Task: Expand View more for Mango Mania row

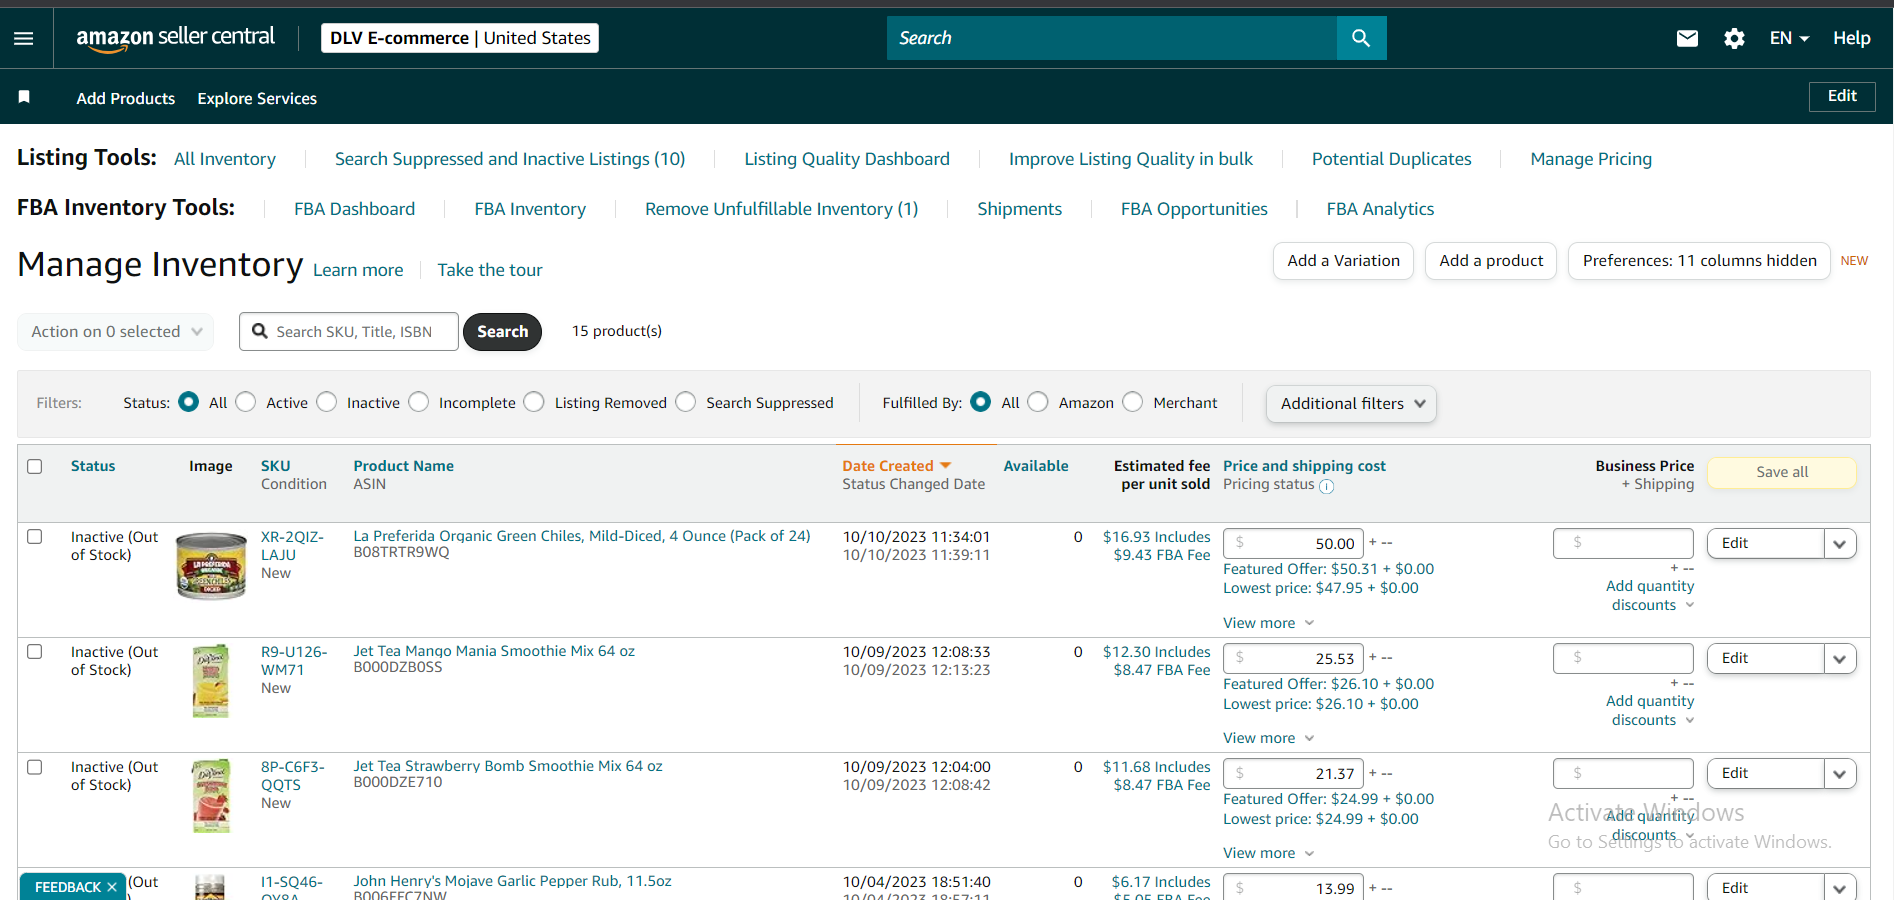Action: [1268, 738]
